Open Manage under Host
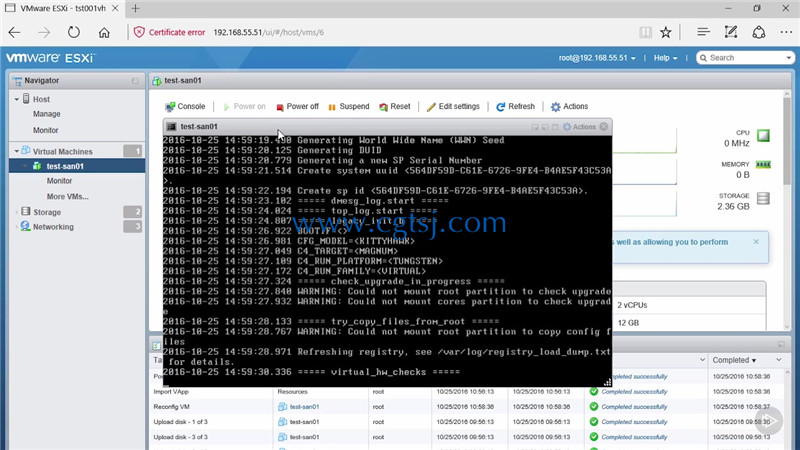Image resolution: width=800 pixels, height=450 pixels. tap(46, 114)
